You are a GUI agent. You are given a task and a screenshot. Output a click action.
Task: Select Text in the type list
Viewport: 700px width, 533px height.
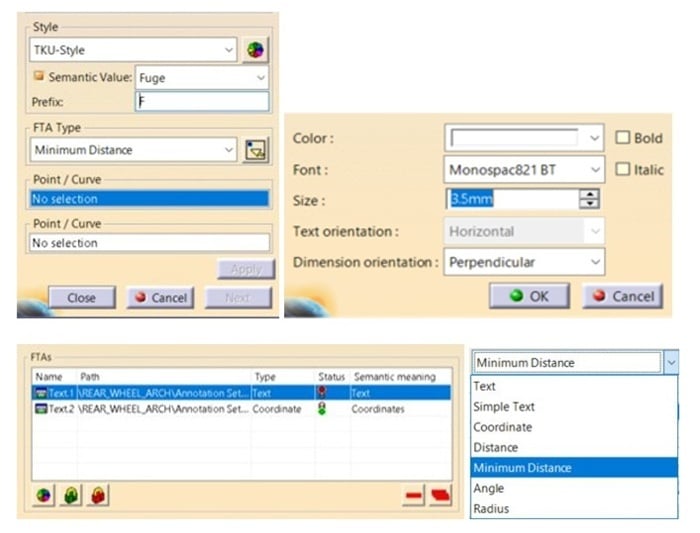coord(574,386)
